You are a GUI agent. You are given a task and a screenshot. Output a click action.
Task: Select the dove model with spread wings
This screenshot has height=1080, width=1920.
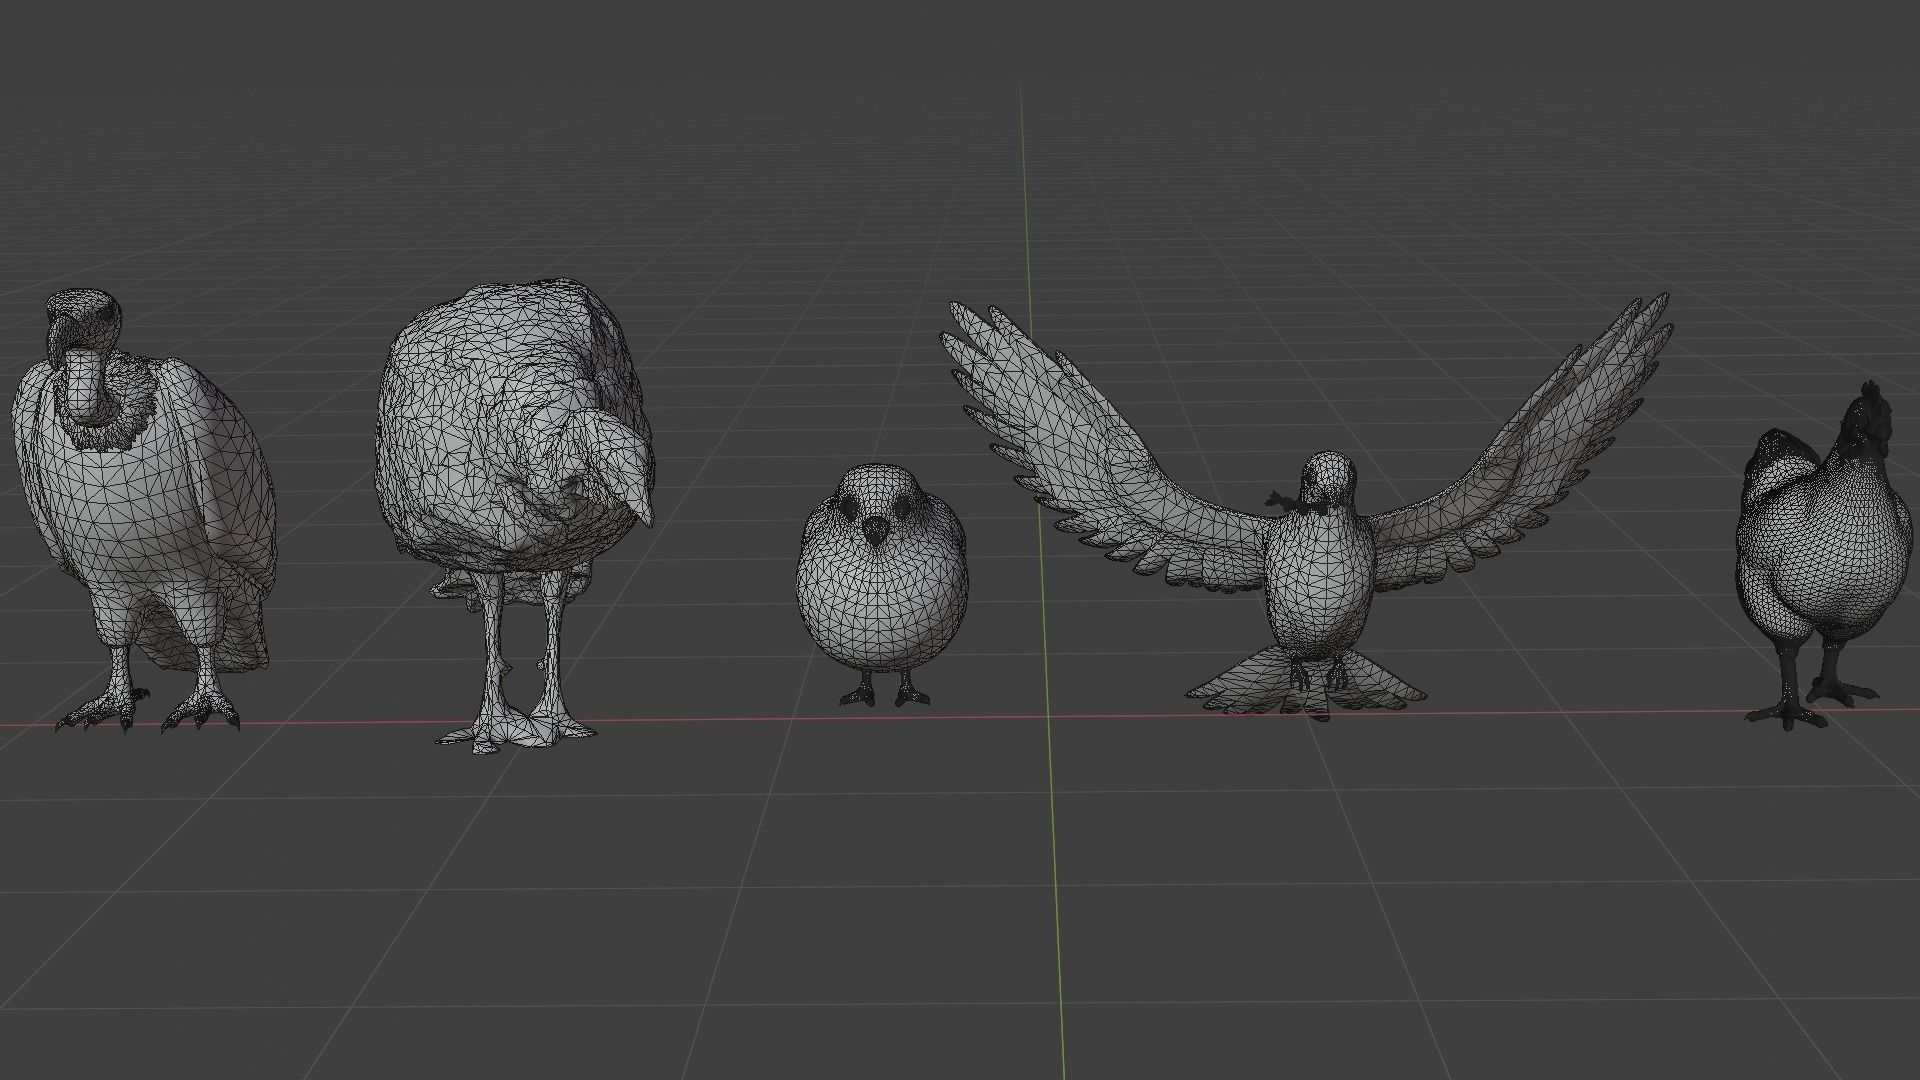[1306, 504]
